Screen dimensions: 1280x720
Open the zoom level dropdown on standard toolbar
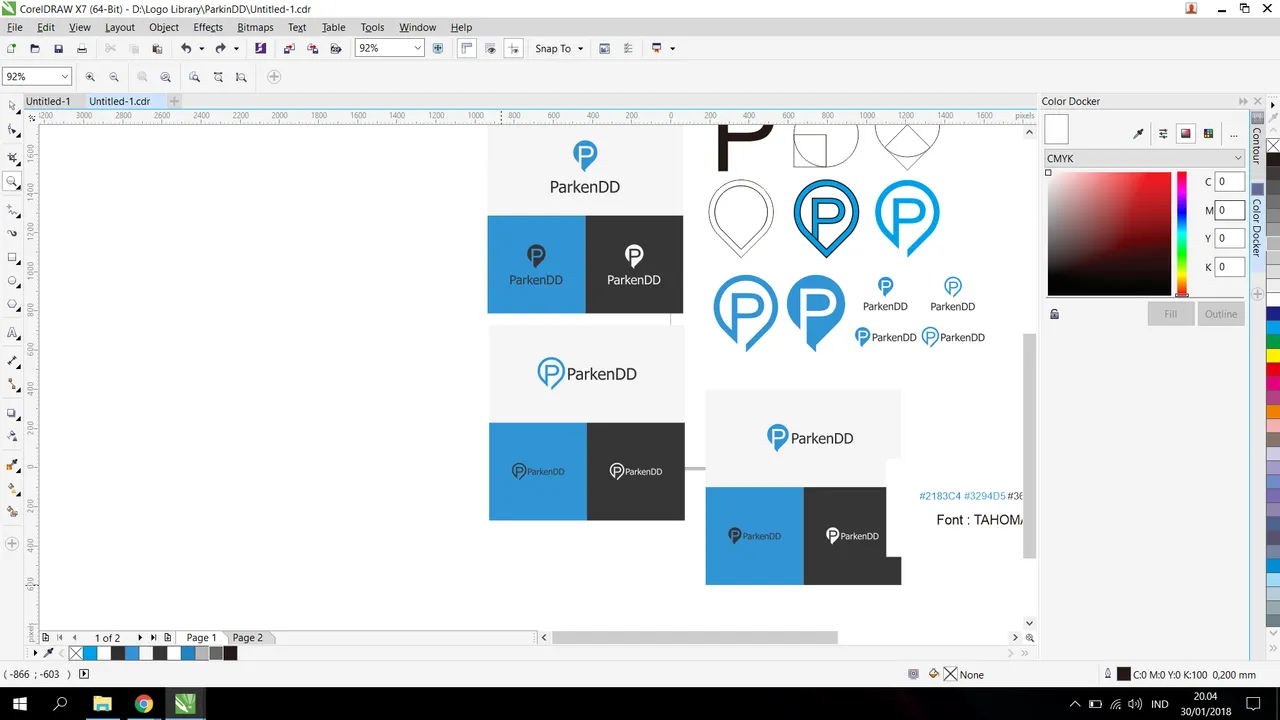coord(417,48)
